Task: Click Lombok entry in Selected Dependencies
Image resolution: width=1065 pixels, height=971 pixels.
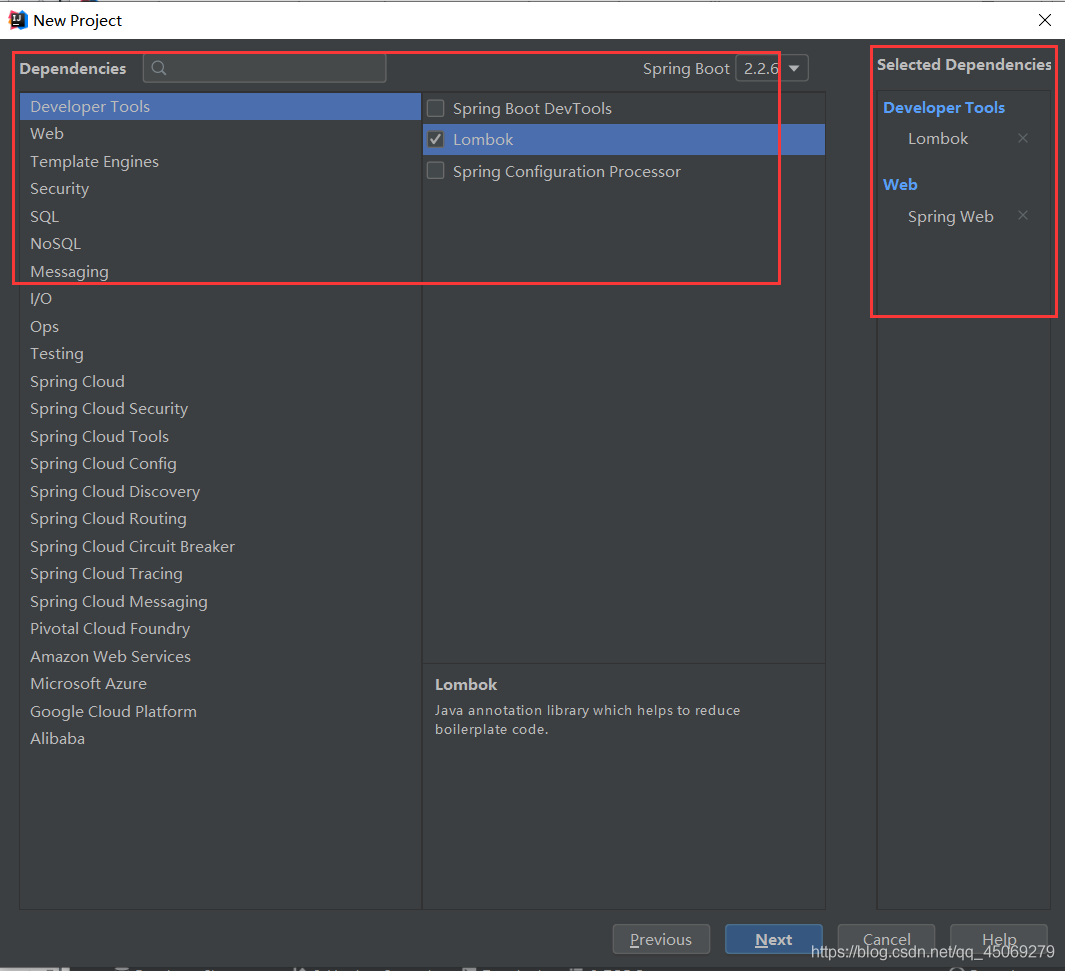Action: (x=938, y=139)
